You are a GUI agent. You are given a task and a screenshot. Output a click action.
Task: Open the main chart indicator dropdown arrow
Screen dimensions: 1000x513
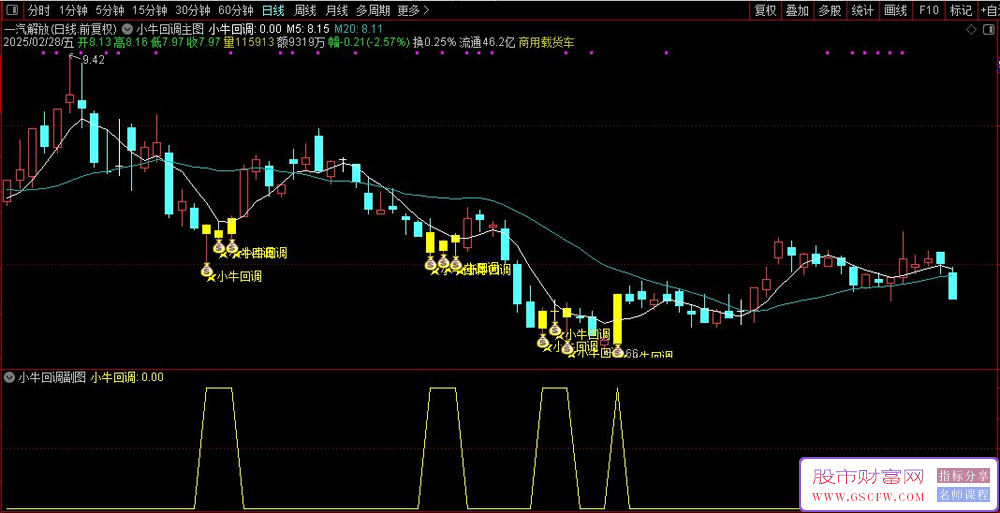pos(128,29)
